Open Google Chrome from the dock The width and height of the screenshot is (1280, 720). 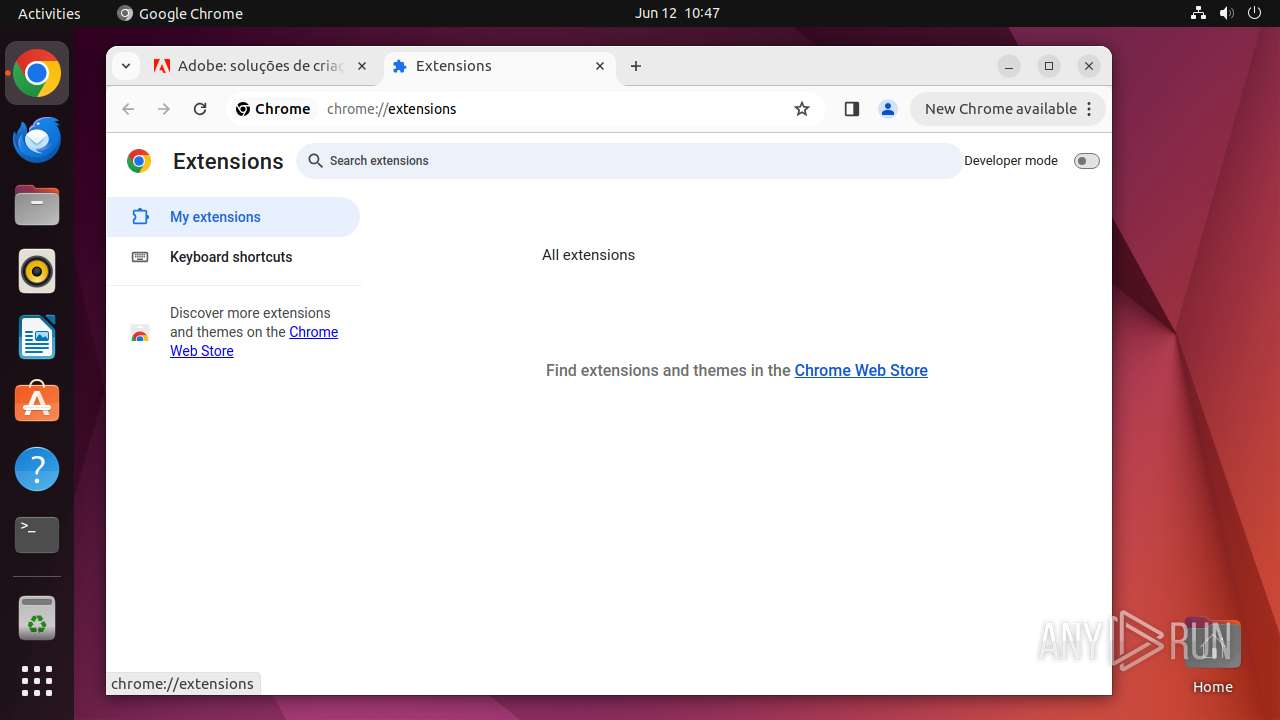(x=37, y=73)
